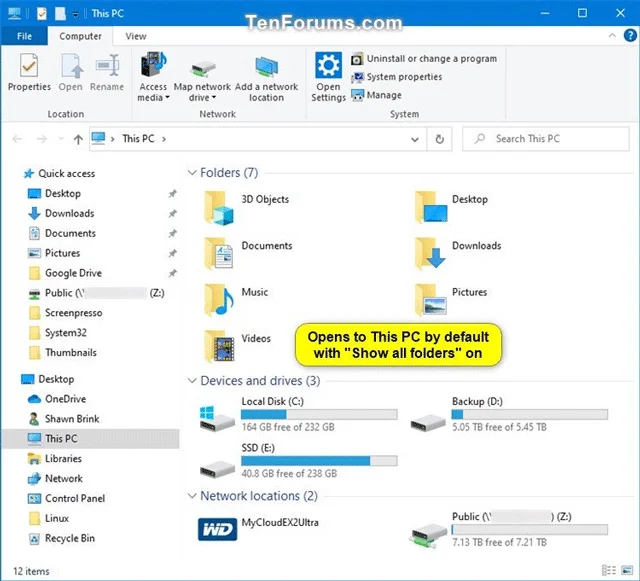Select Local Disk (C:) drive
Screen dimensions: 640x581
coord(298,414)
